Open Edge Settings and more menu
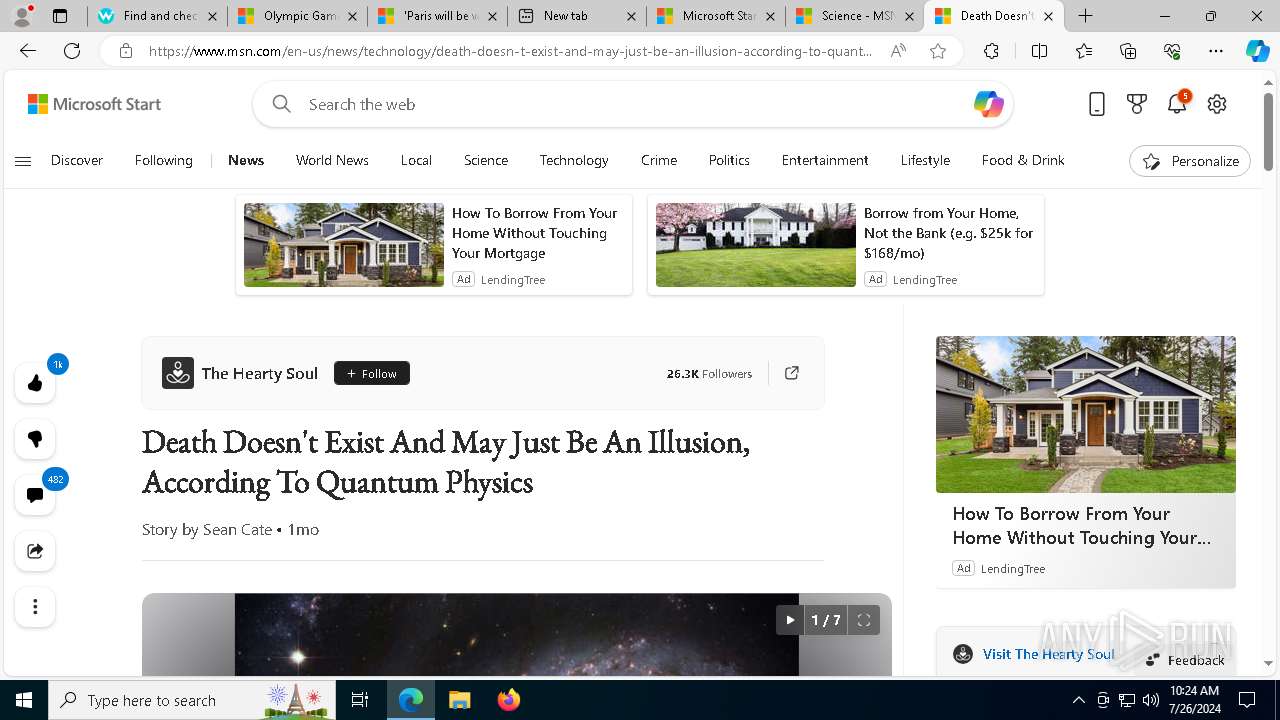The height and width of the screenshot is (720, 1280). pyautogui.click(x=1216, y=51)
